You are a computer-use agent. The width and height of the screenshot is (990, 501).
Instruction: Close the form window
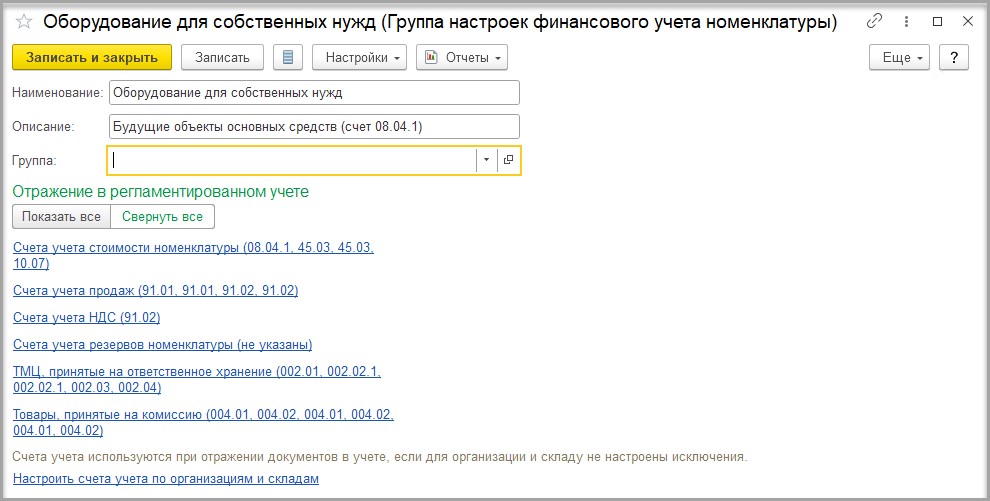(x=968, y=21)
